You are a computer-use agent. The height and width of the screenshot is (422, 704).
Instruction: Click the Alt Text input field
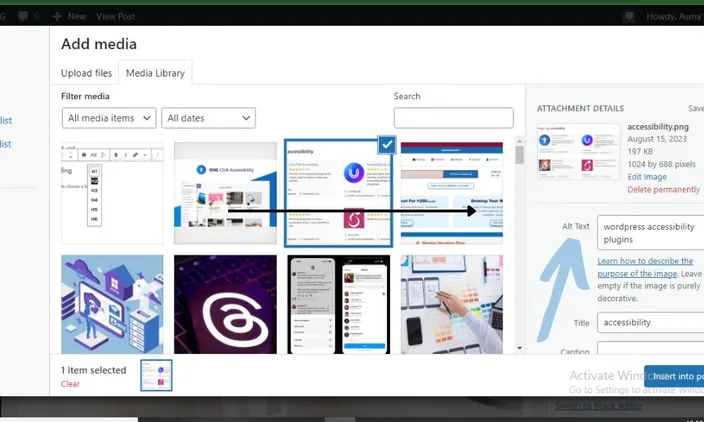pos(650,233)
